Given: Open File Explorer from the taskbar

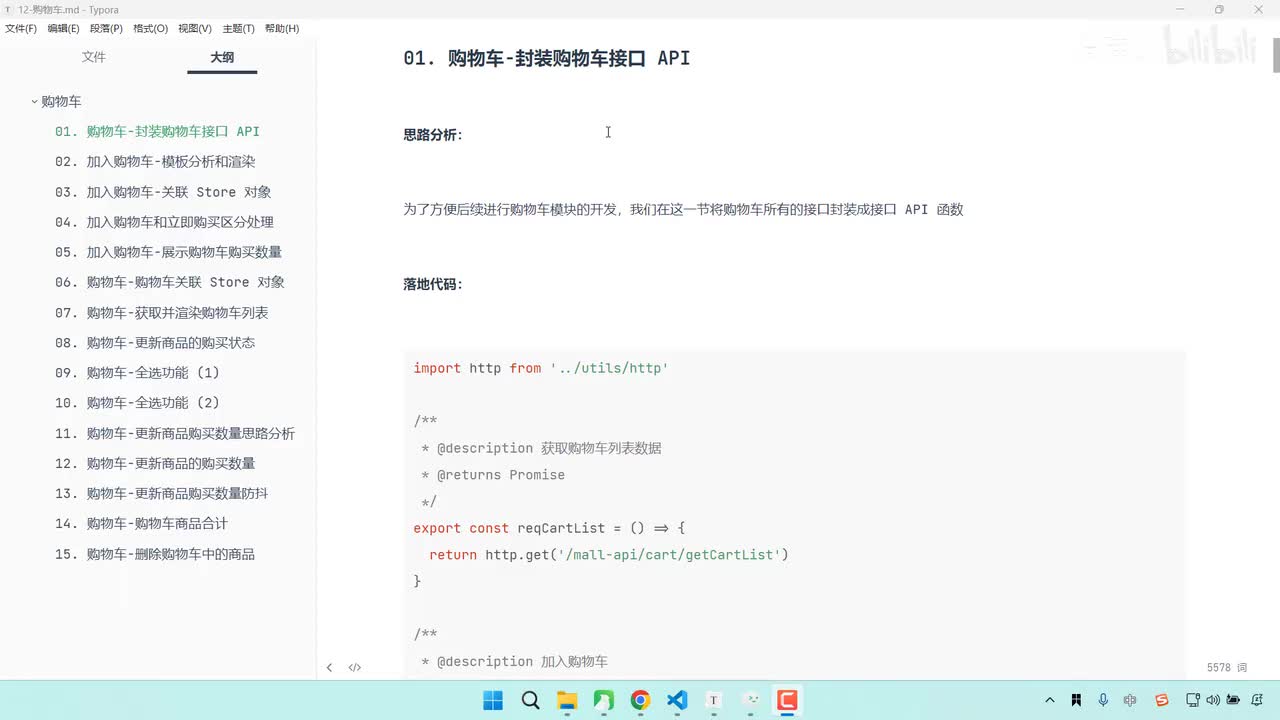Looking at the screenshot, I should click(567, 700).
